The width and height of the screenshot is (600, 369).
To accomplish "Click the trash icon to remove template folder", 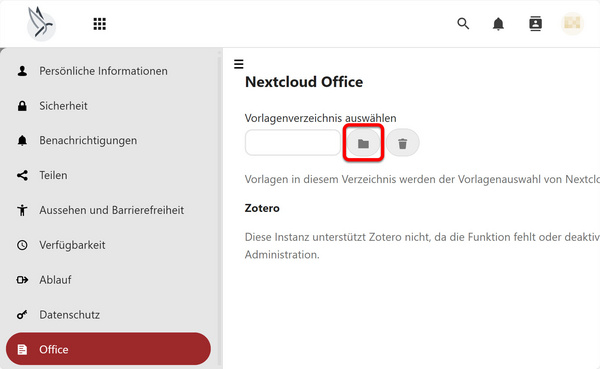I will 403,143.
